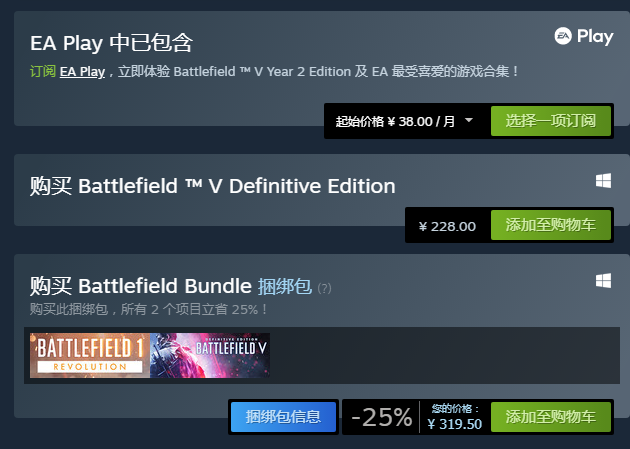Screen dimensions: 630x449
Task: Click the EA Play logo
Action: tap(584, 37)
